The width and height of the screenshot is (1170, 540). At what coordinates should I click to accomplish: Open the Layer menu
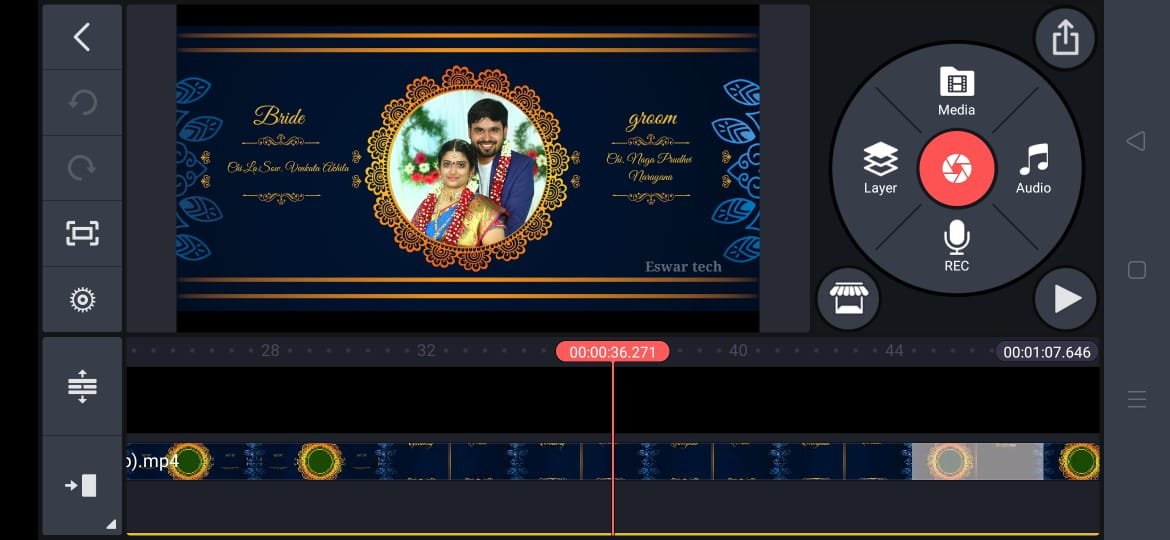click(x=880, y=168)
